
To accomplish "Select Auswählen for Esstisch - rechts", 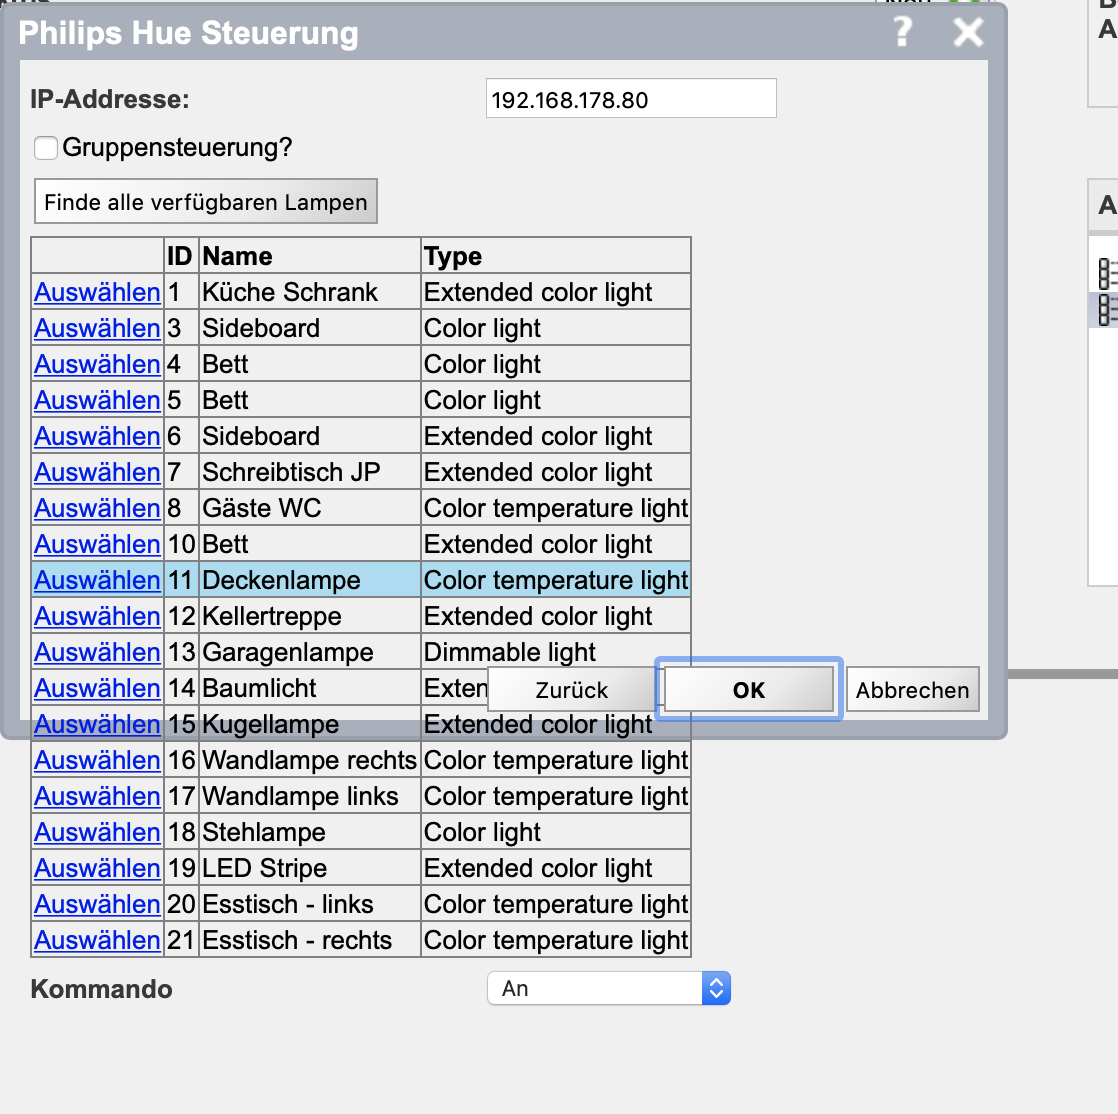I will (x=97, y=940).
